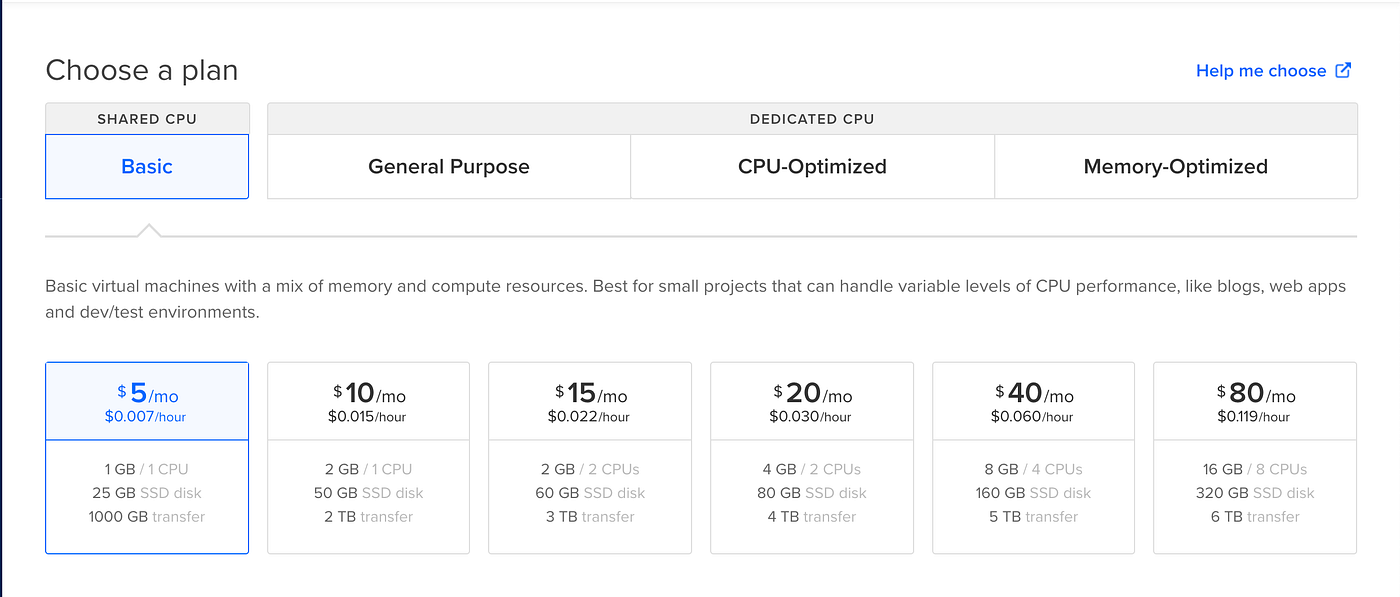
Task: Switch to the Memory-Optimized tab
Action: [1176, 167]
